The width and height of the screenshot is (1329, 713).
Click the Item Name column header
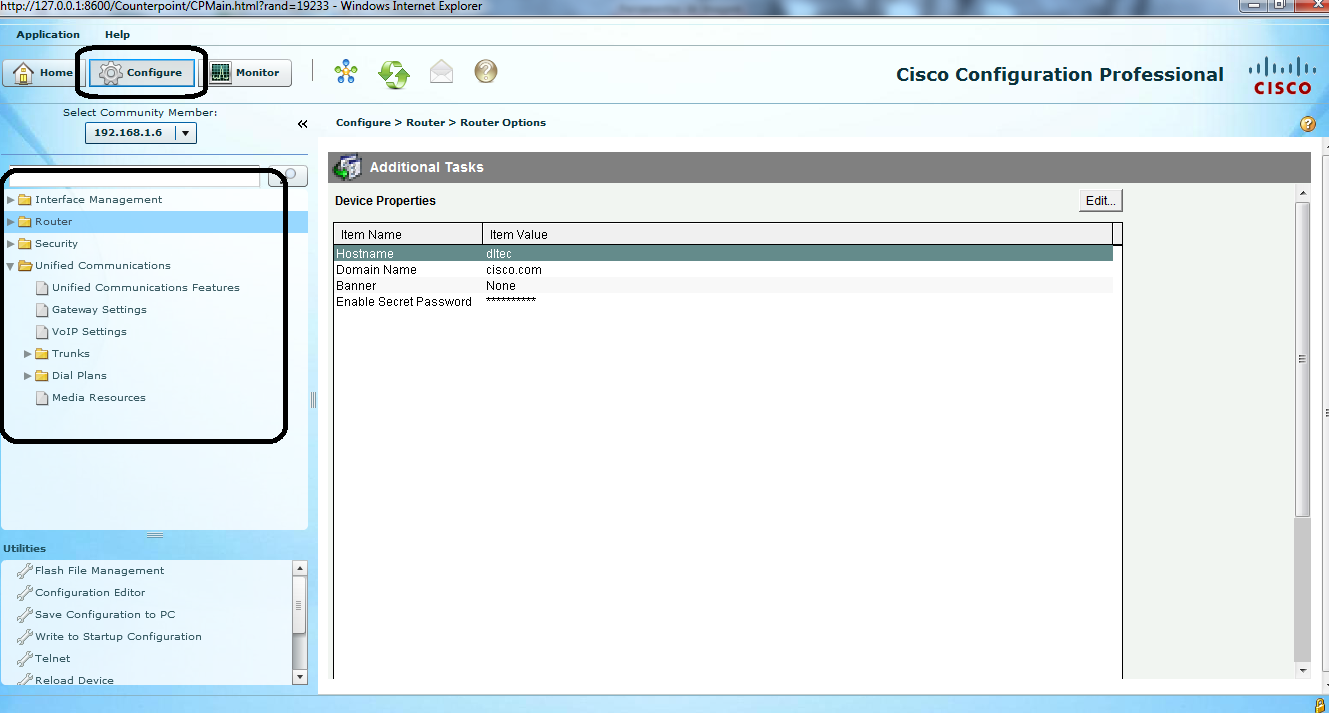408,234
